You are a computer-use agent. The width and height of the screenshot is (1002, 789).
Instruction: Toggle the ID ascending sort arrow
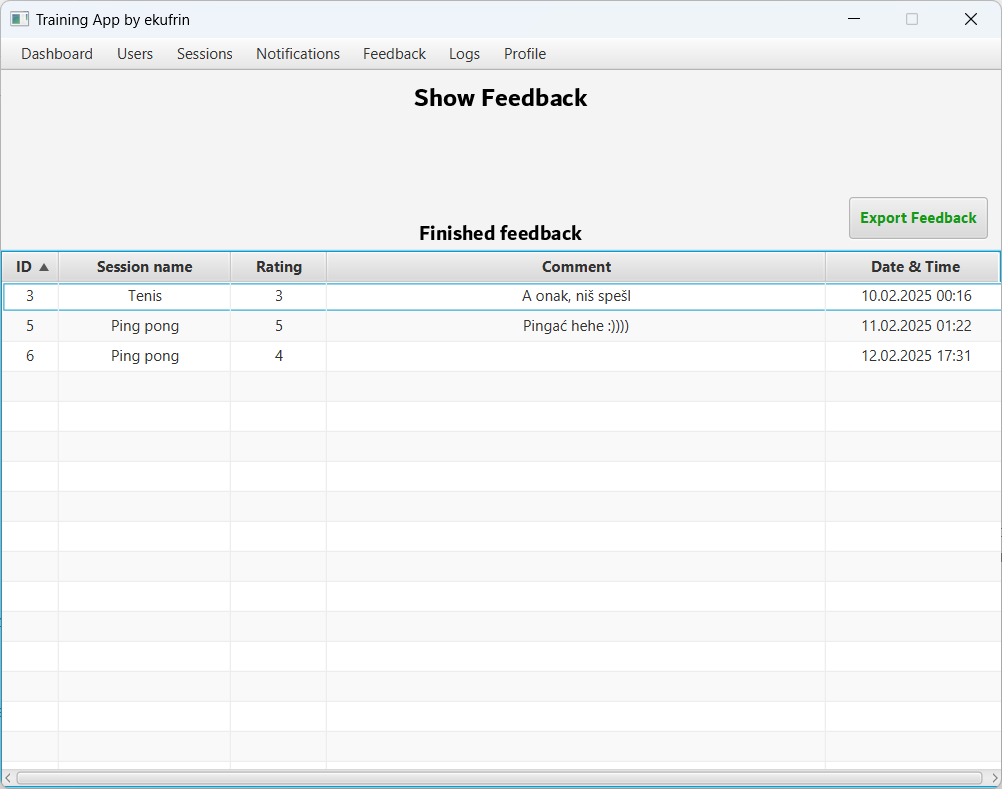(44, 267)
